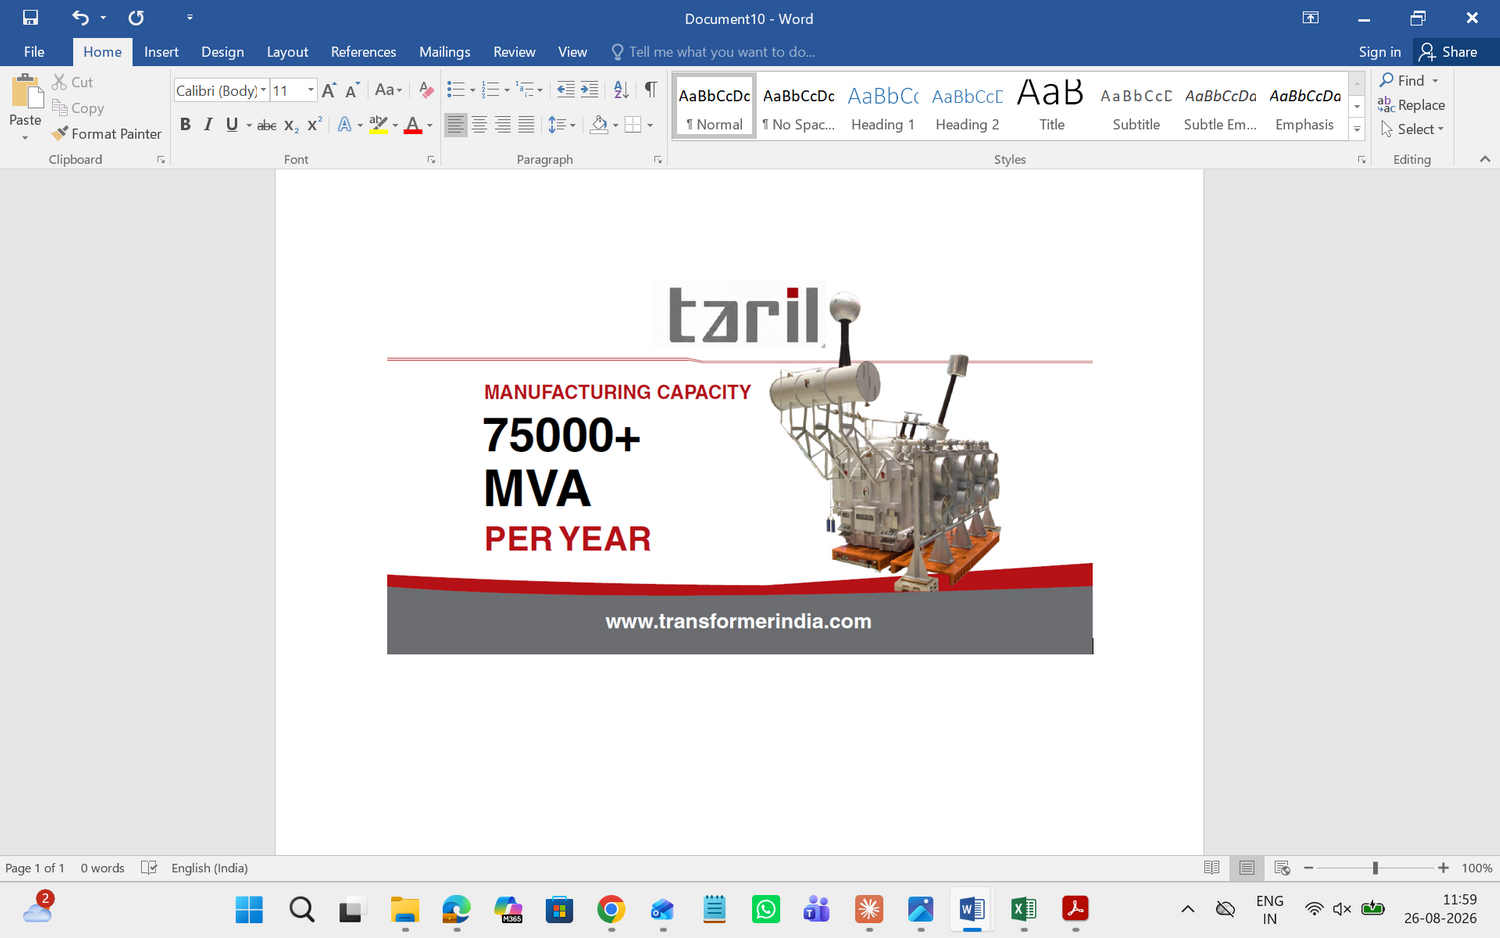Increase the font size with the grow icon
This screenshot has width=1500, height=938.
point(329,91)
